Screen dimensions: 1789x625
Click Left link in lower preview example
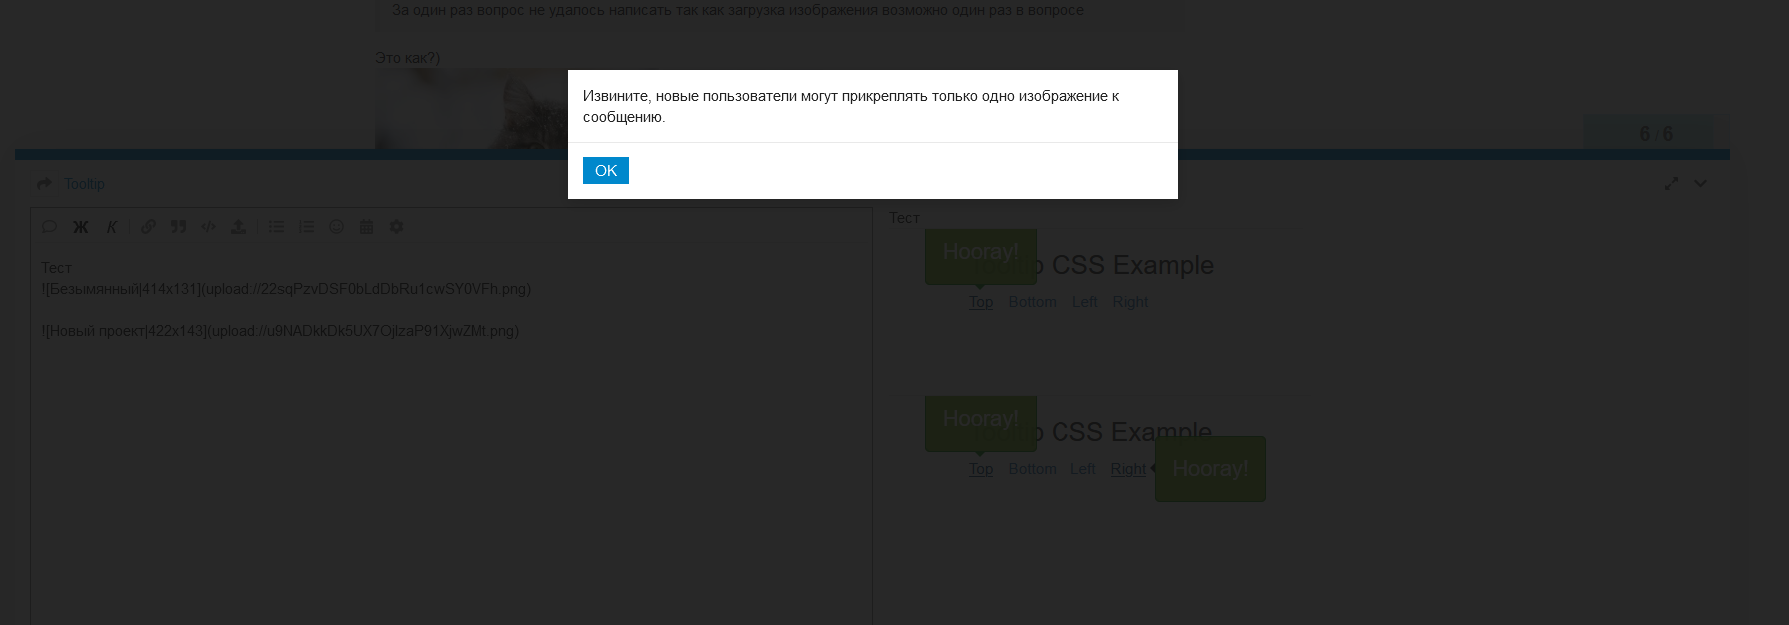tap(1082, 469)
